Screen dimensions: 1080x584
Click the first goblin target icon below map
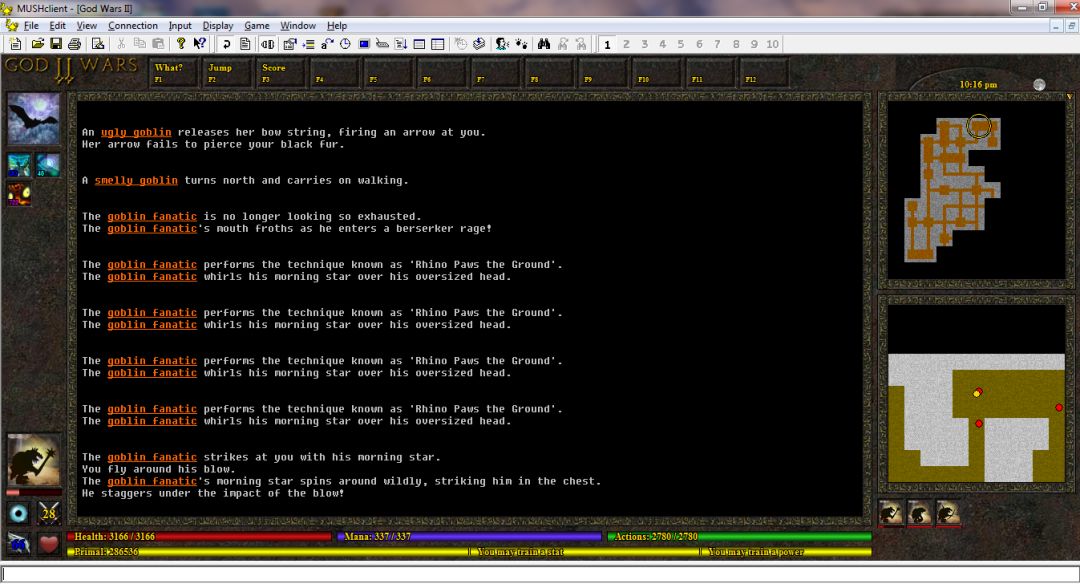[x=891, y=513]
